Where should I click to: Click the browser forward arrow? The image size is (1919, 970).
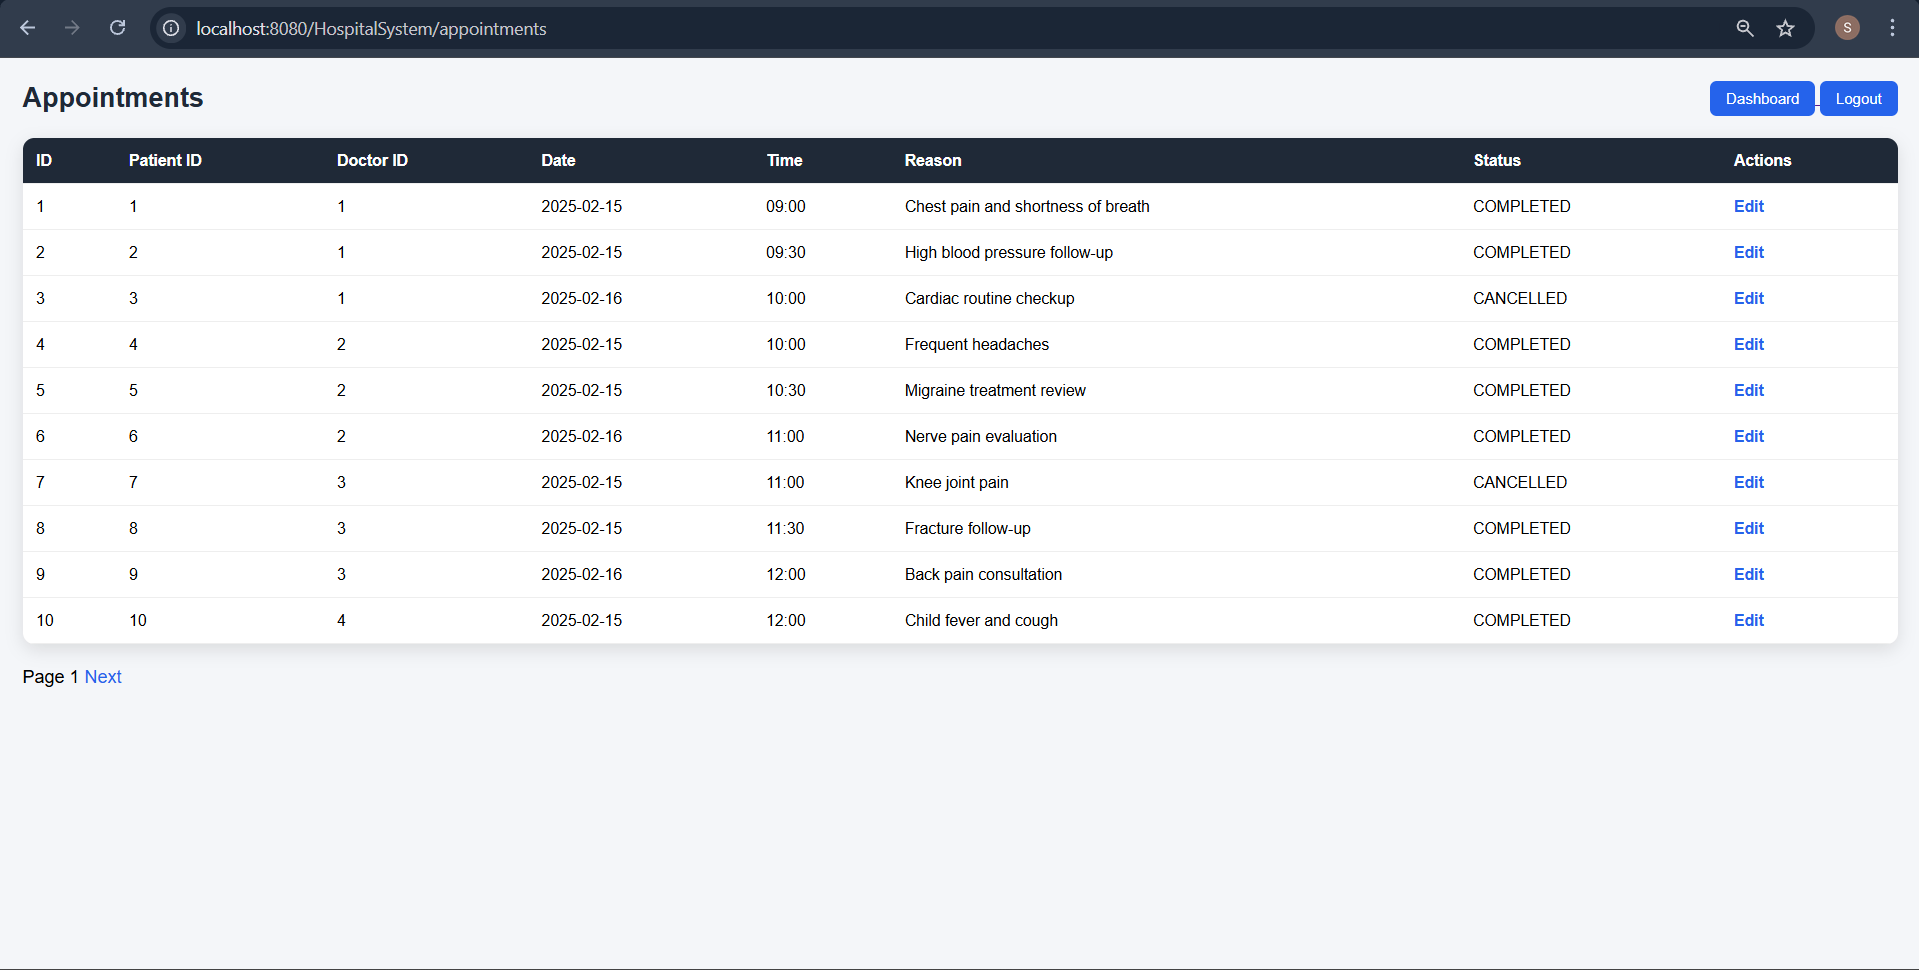click(72, 28)
